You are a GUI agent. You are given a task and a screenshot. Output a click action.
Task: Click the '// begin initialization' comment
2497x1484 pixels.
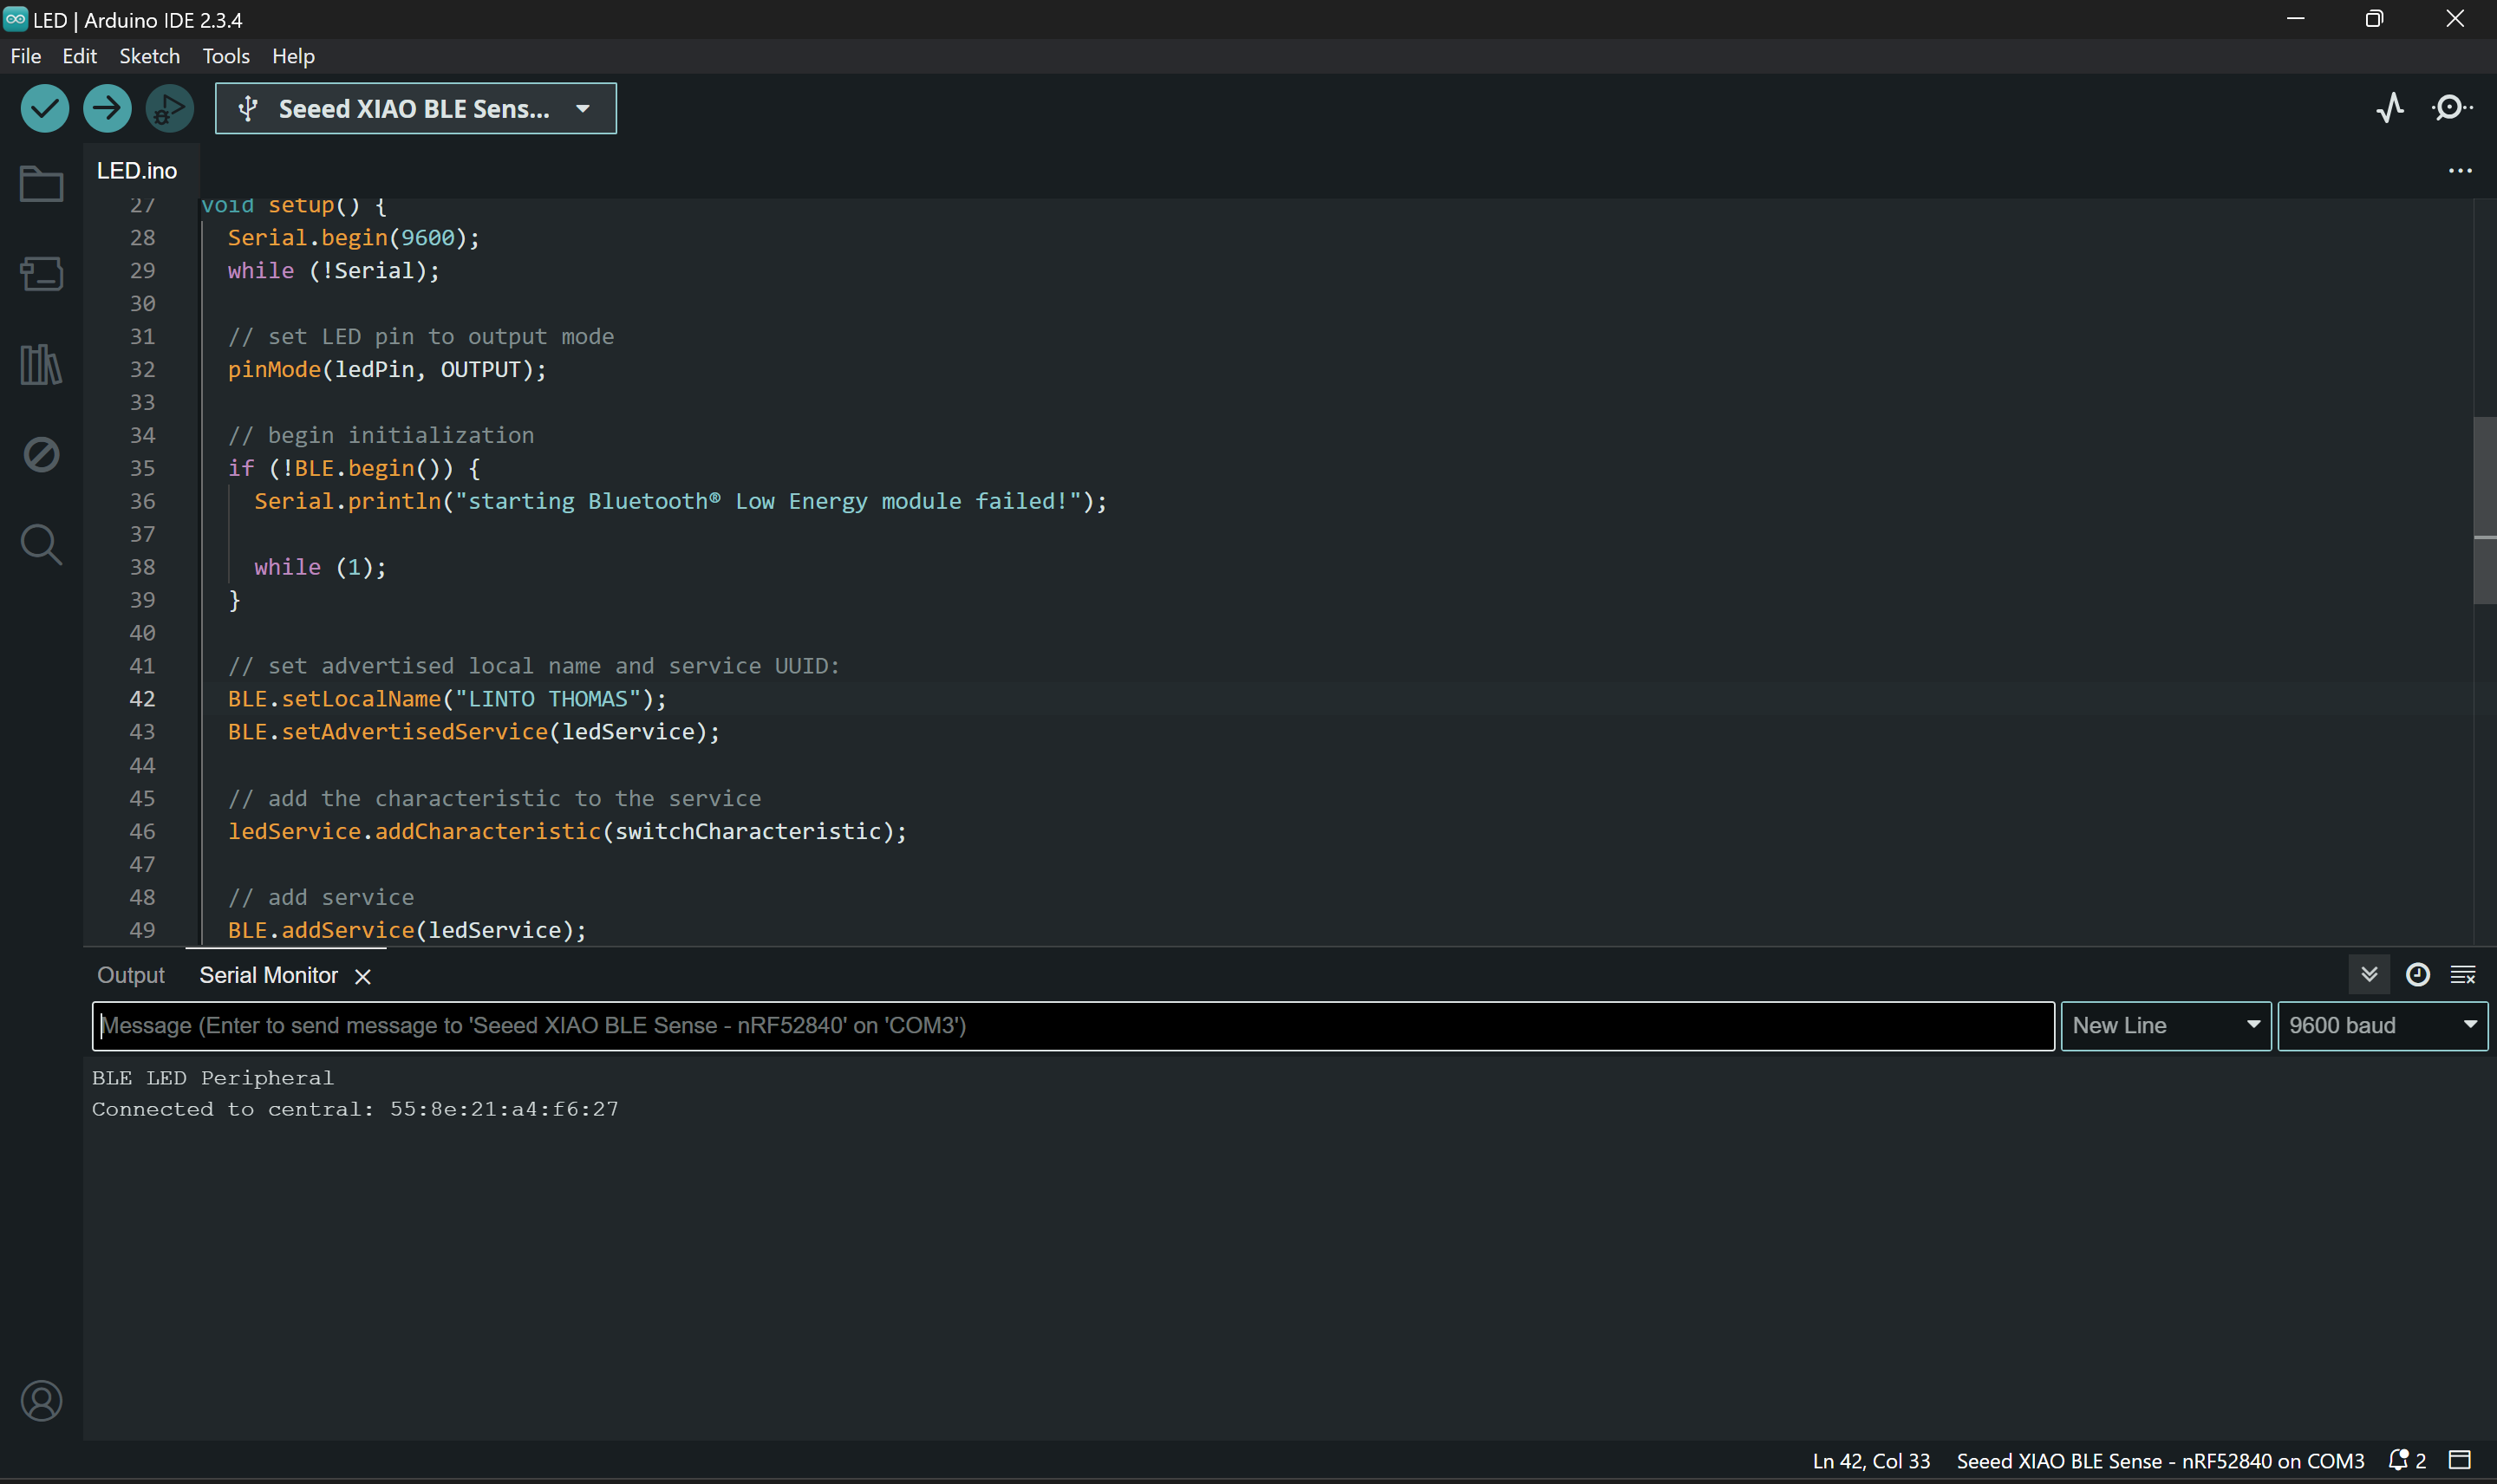pos(381,435)
